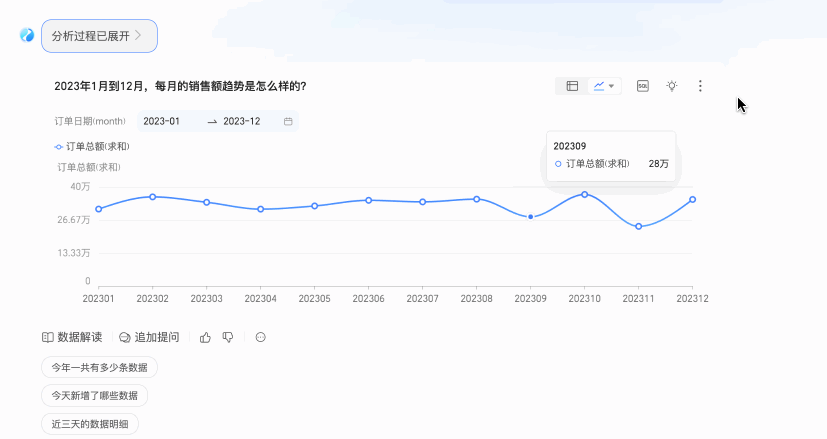Click the 202308 x-axis label
Image resolution: width=827 pixels, height=439 pixels.
coord(476,299)
